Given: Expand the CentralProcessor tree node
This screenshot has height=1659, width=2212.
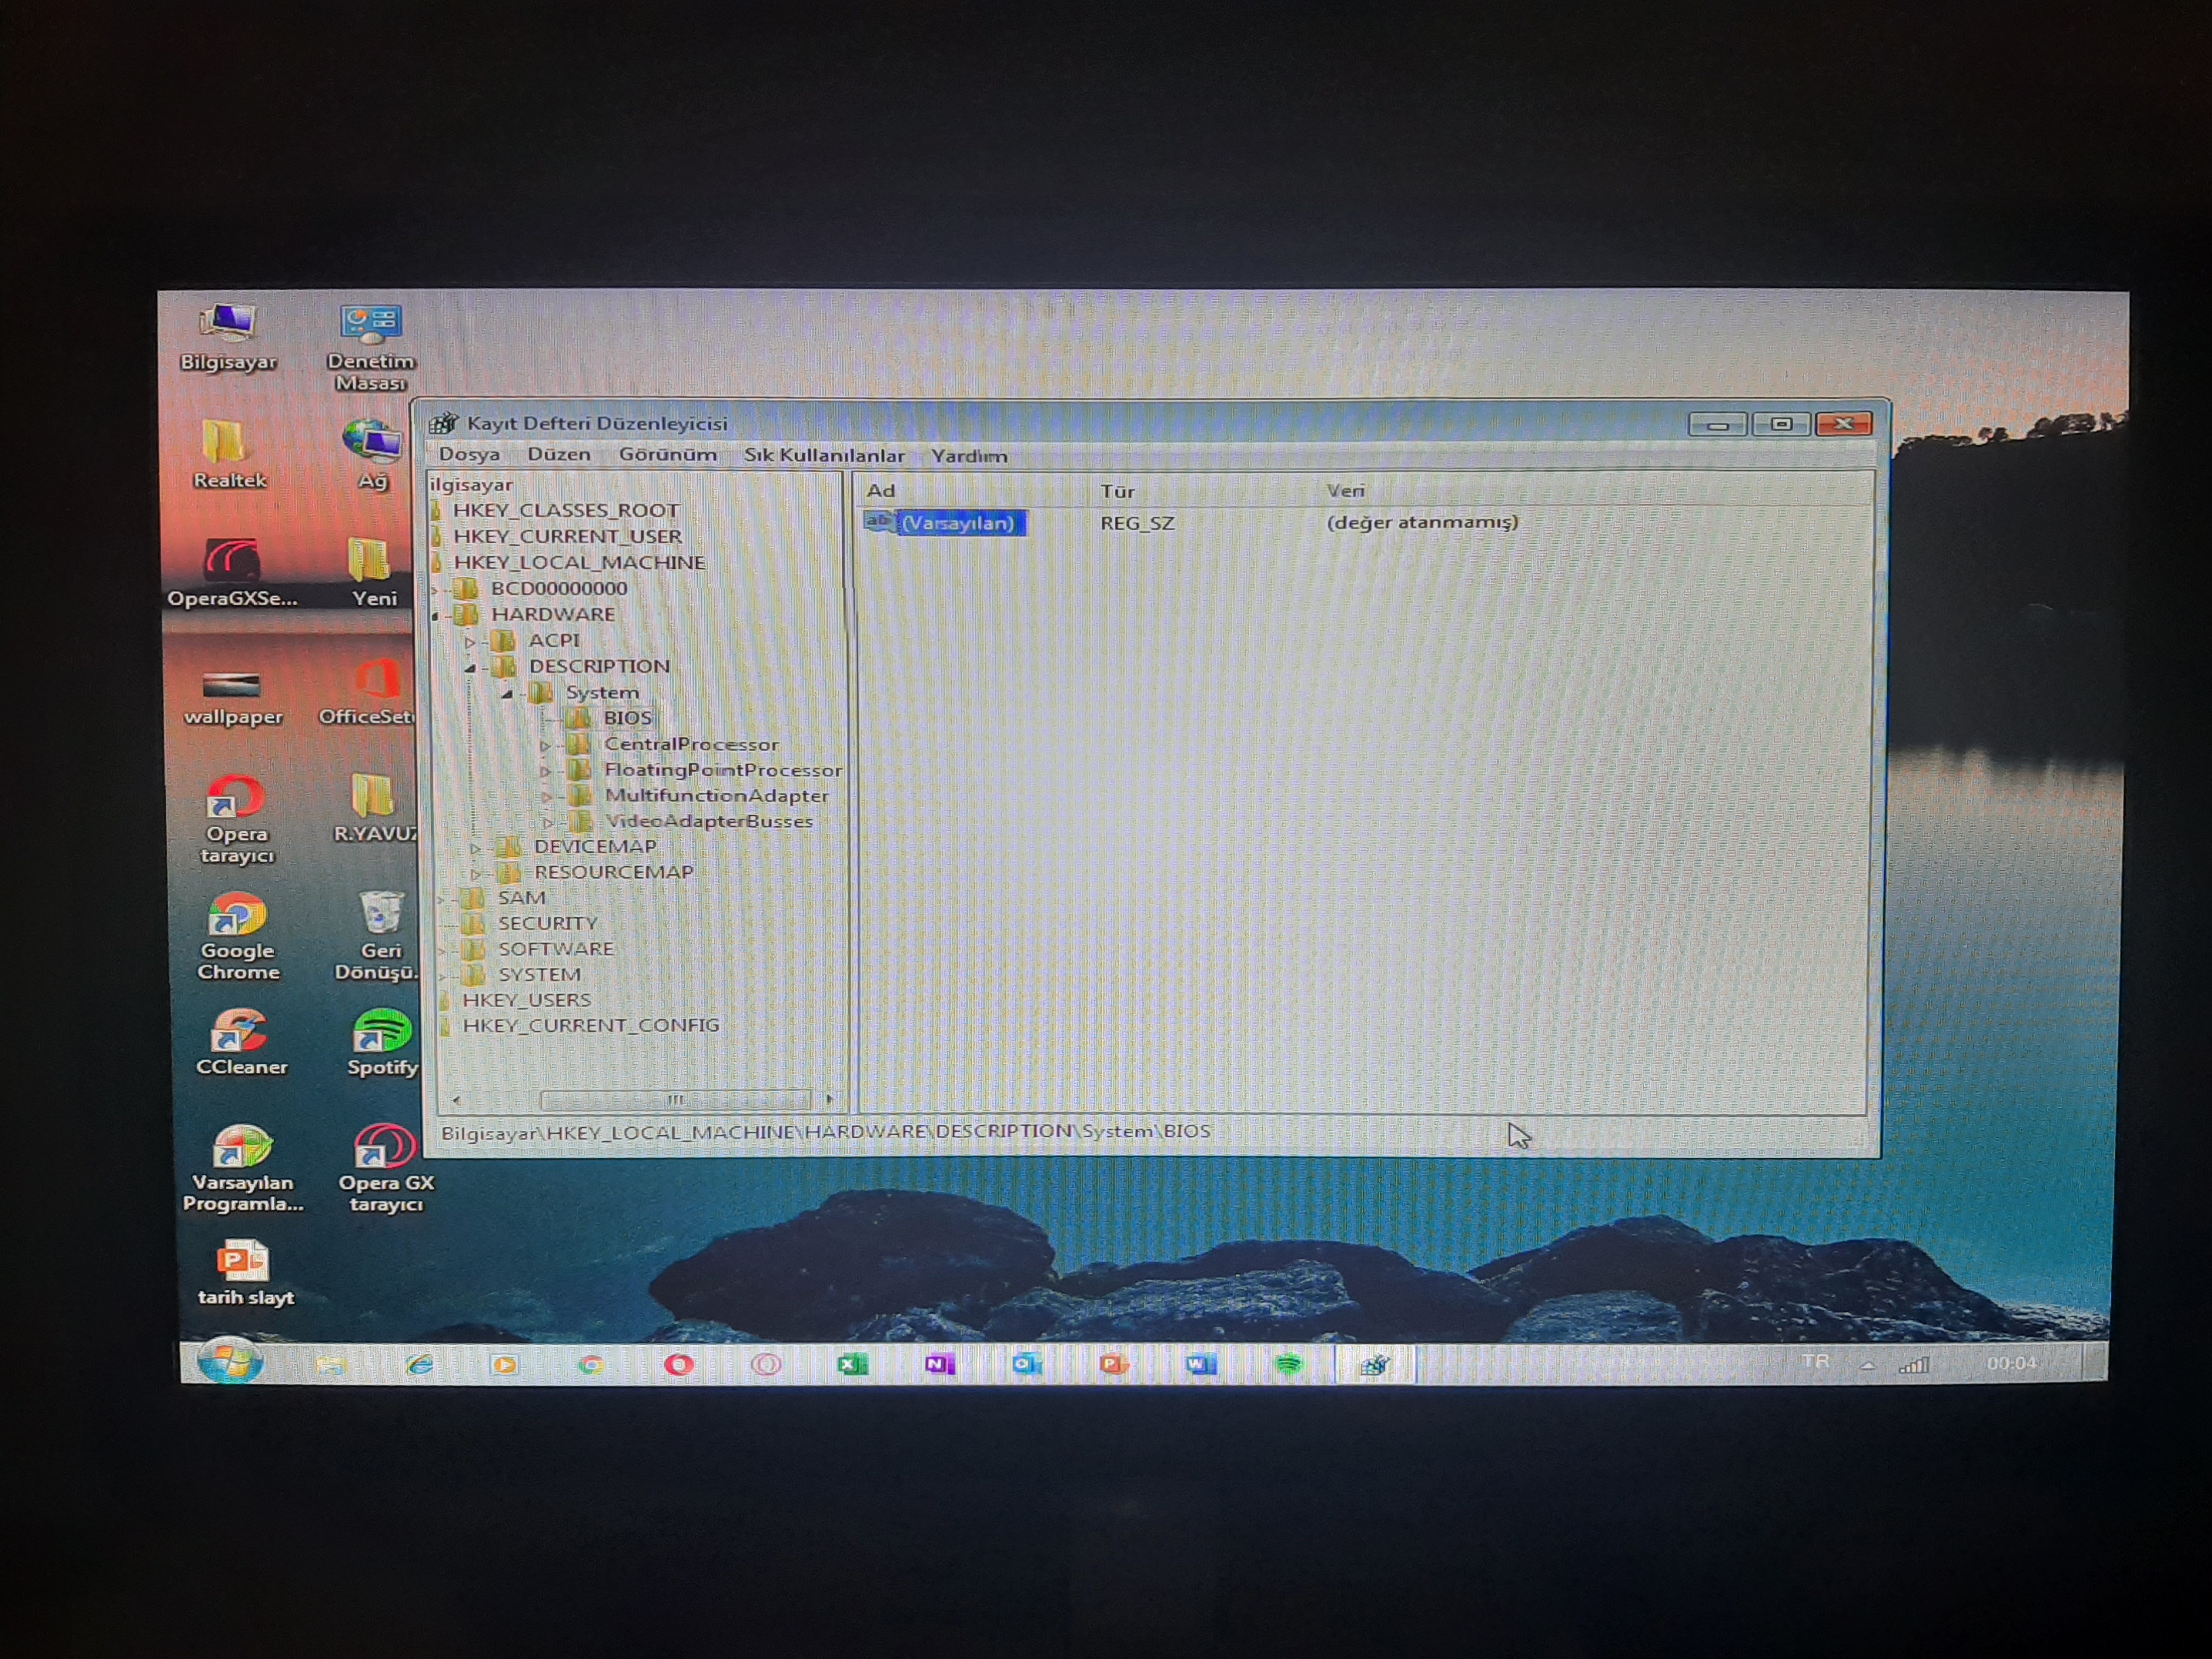Looking at the screenshot, I should pyautogui.click(x=545, y=746).
